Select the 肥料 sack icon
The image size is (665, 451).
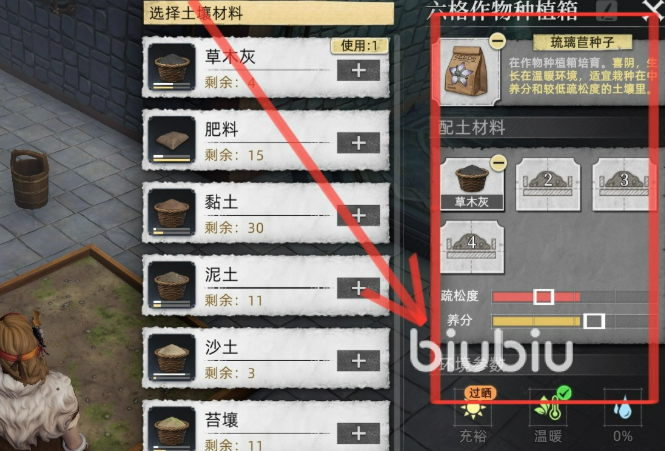click(172, 140)
